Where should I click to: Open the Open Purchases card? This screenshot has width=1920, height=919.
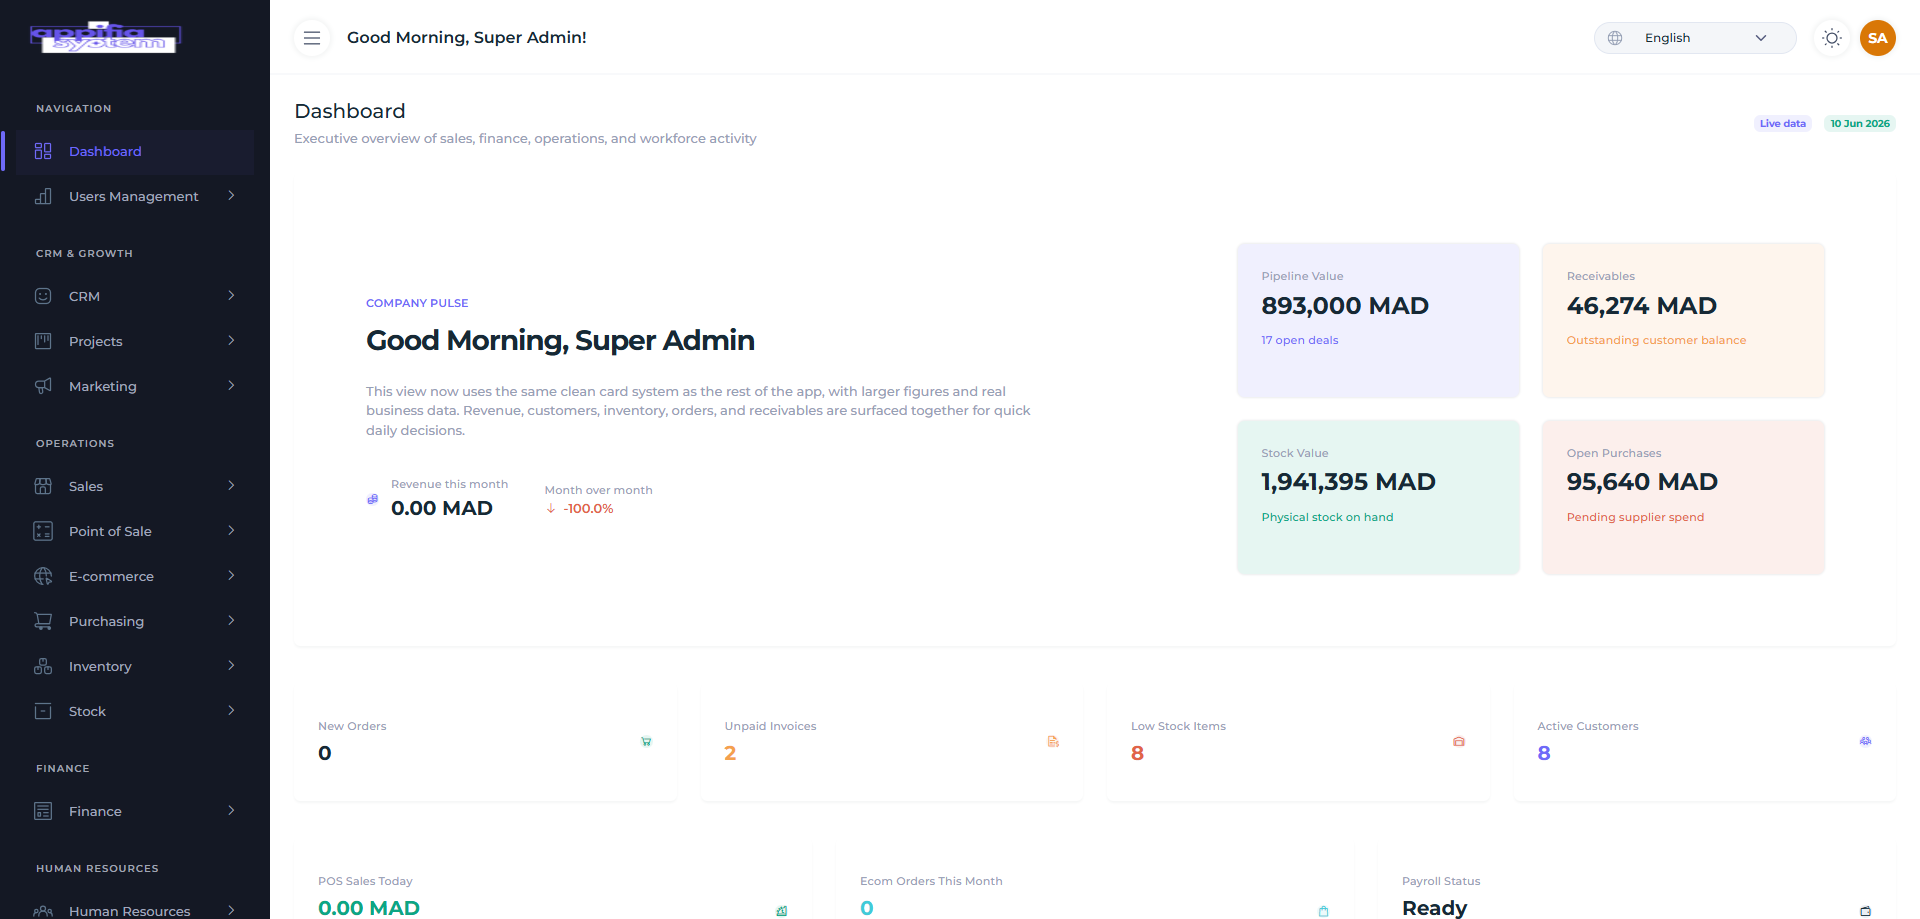(1683, 497)
